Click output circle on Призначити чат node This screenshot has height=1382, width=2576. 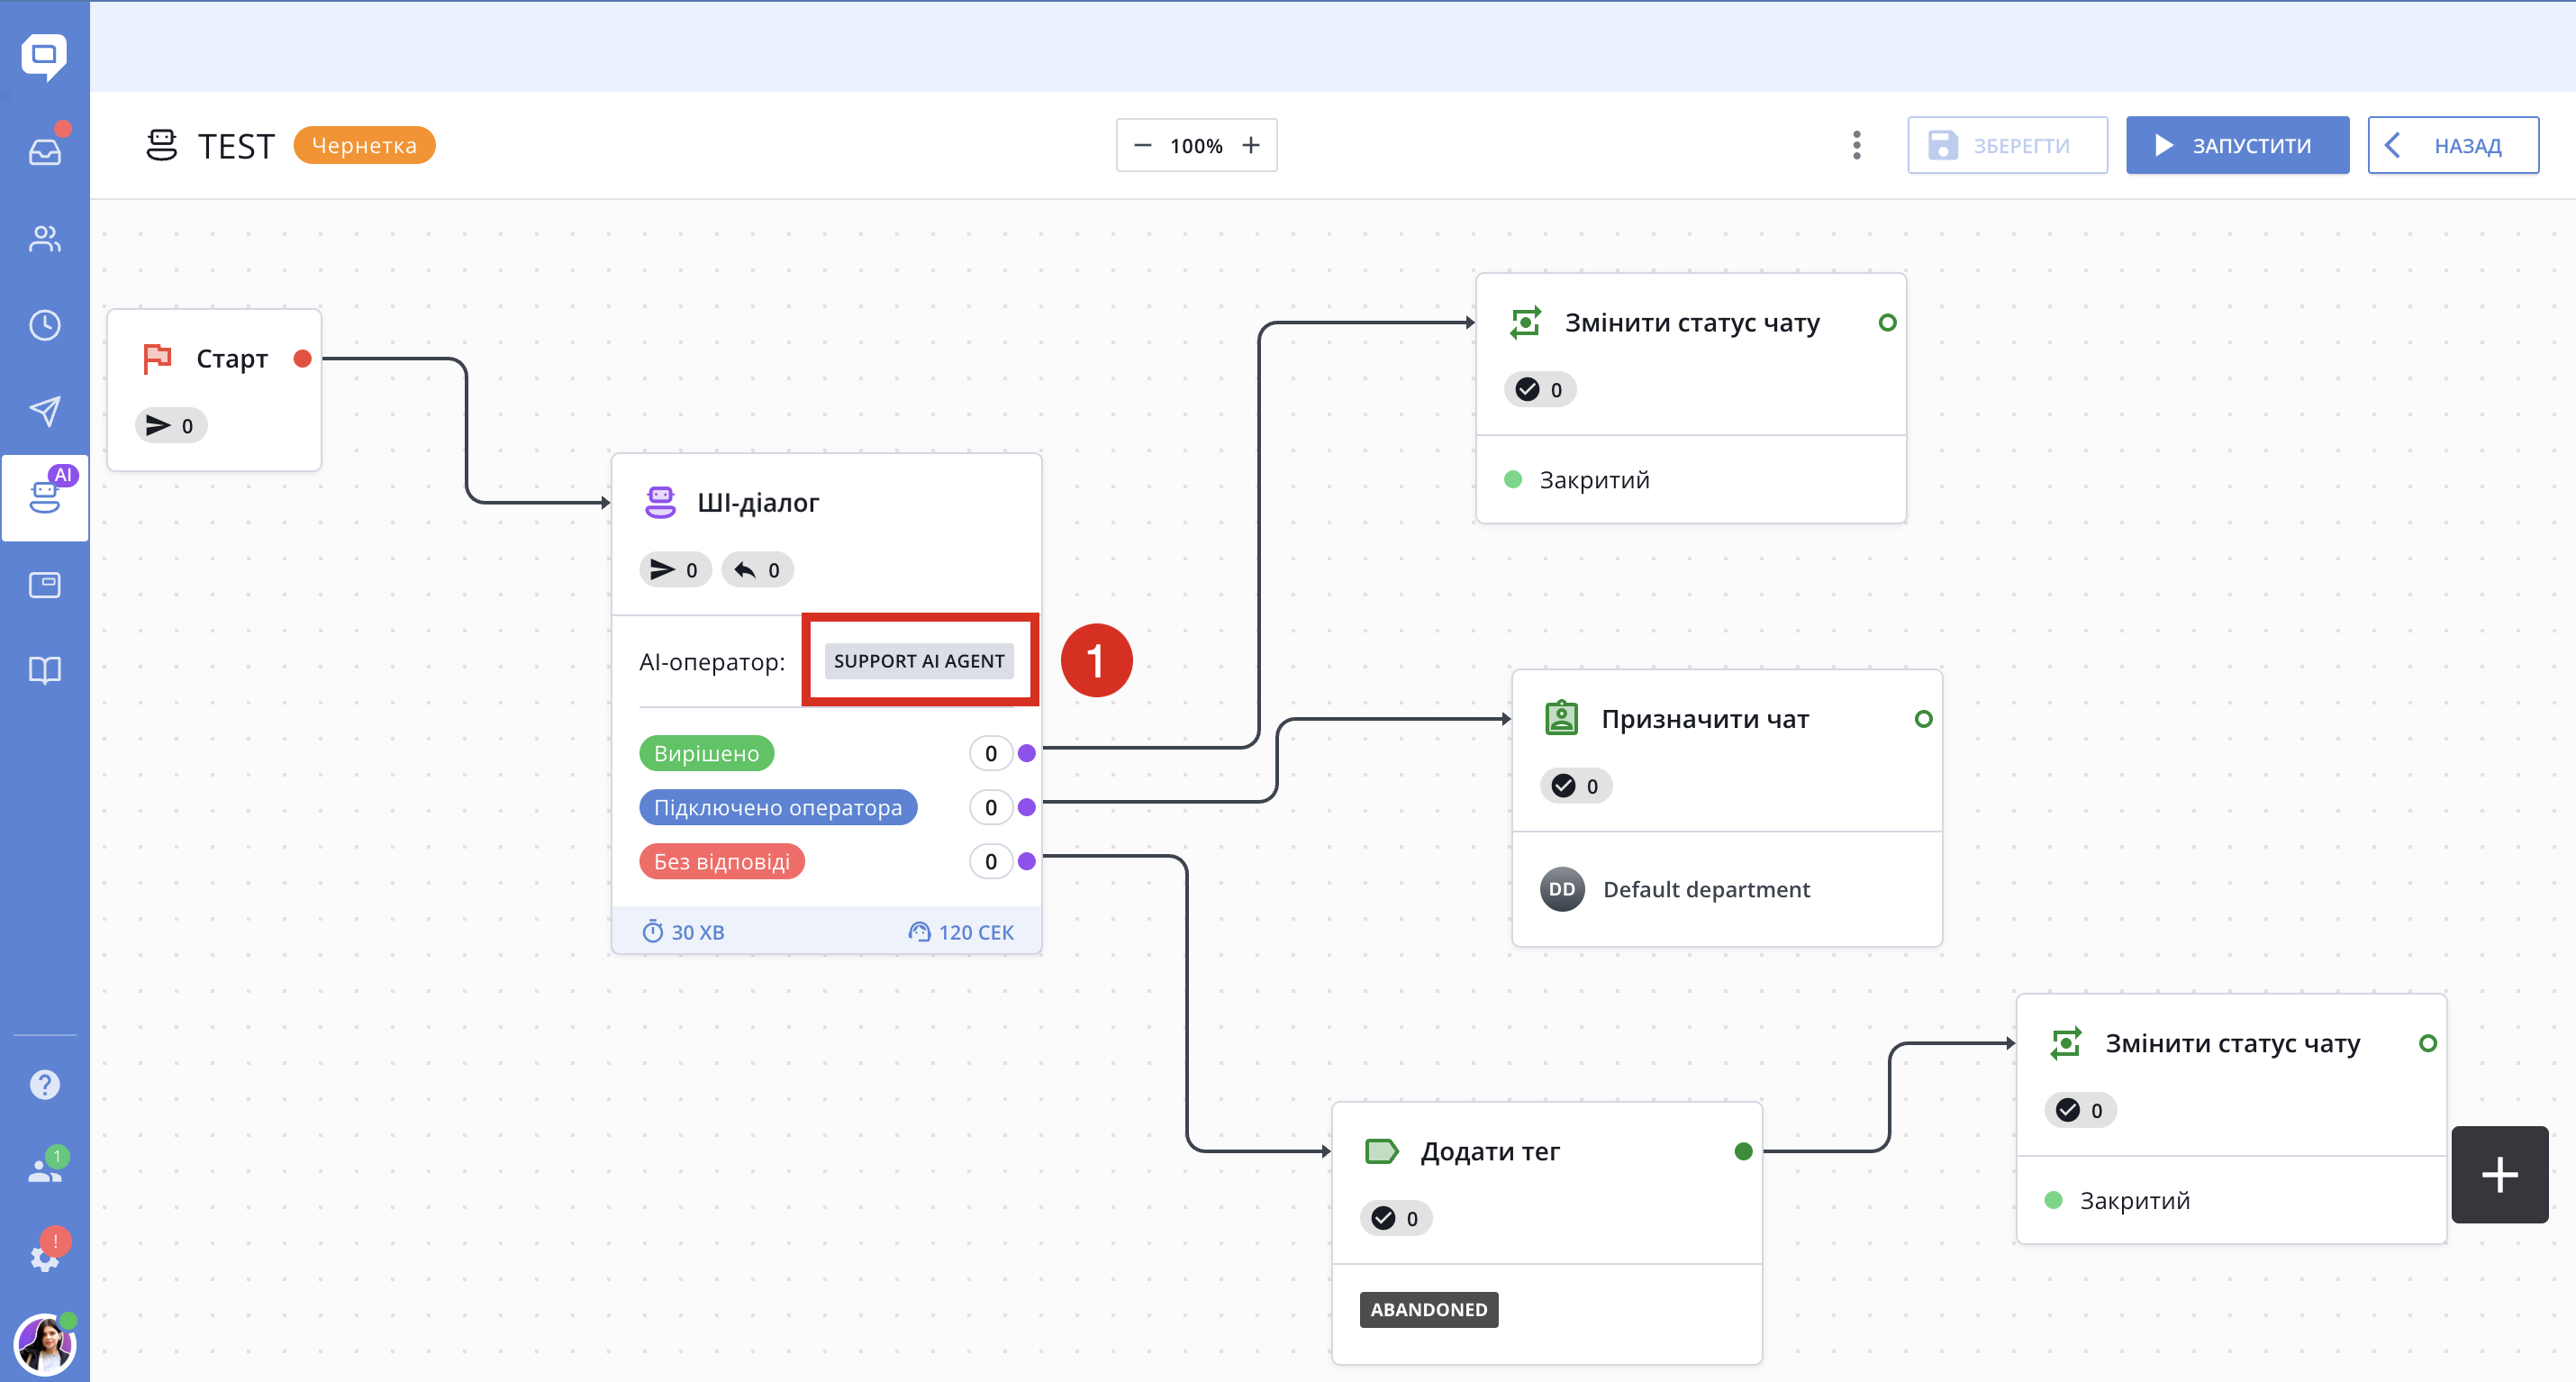tap(1924, 719)
